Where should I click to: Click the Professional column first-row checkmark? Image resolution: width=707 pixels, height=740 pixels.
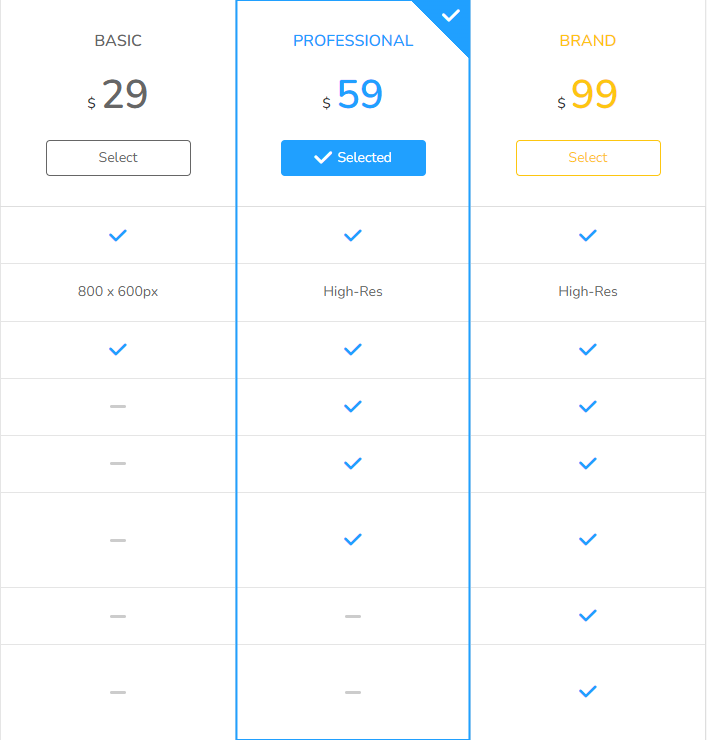353,235
